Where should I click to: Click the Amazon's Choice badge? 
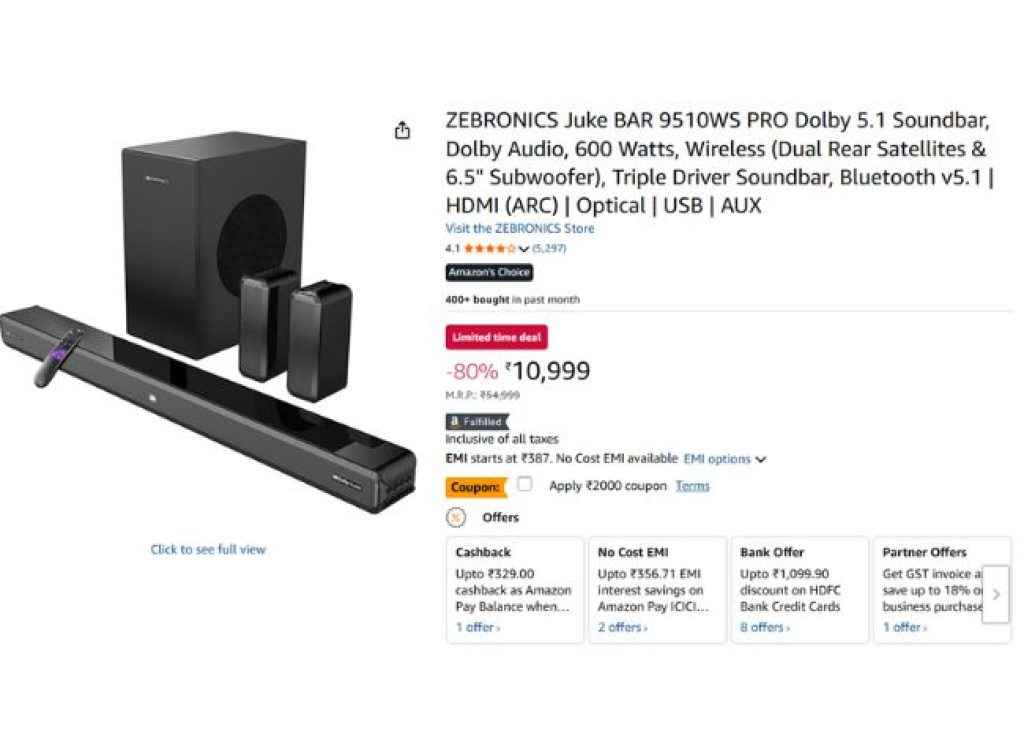(489, 272)
